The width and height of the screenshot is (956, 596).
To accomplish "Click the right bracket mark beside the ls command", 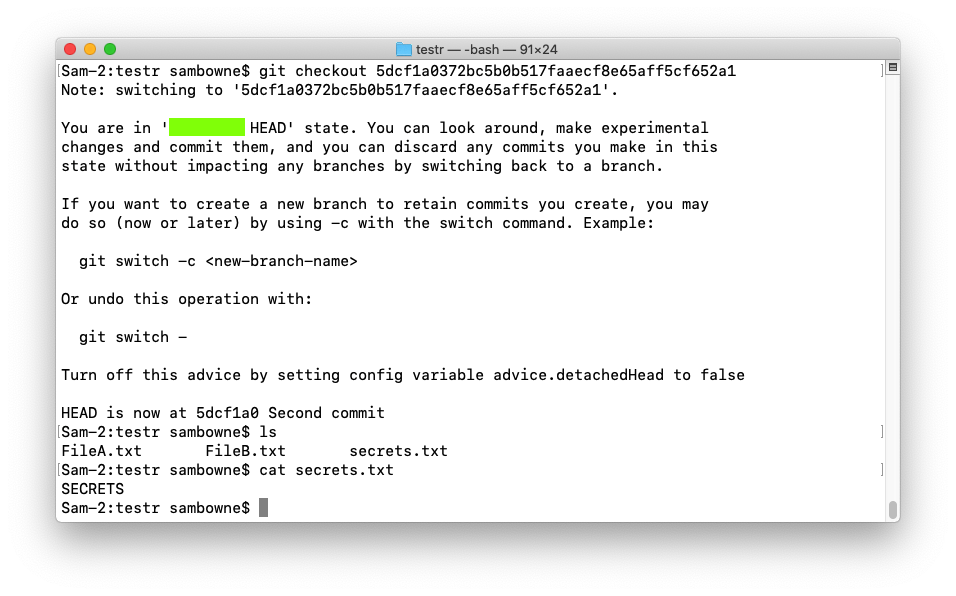I will pyautogui.click(x=882, y=432).
